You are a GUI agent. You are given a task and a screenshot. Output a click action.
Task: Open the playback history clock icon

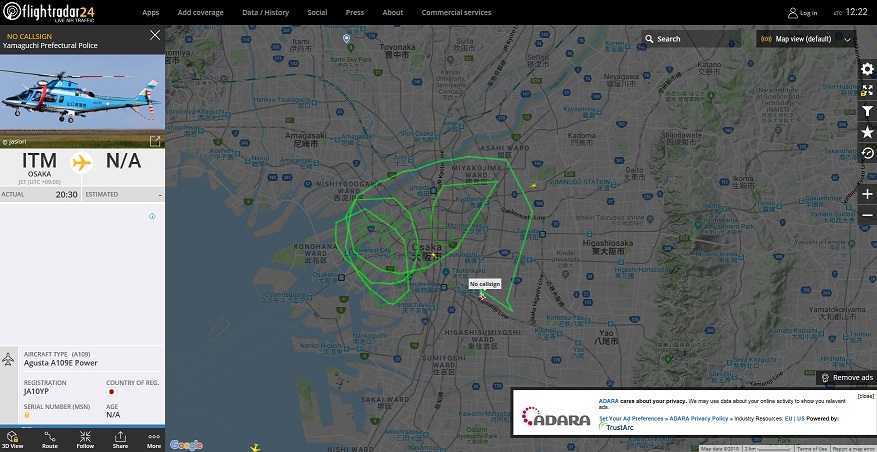point(867,153)
